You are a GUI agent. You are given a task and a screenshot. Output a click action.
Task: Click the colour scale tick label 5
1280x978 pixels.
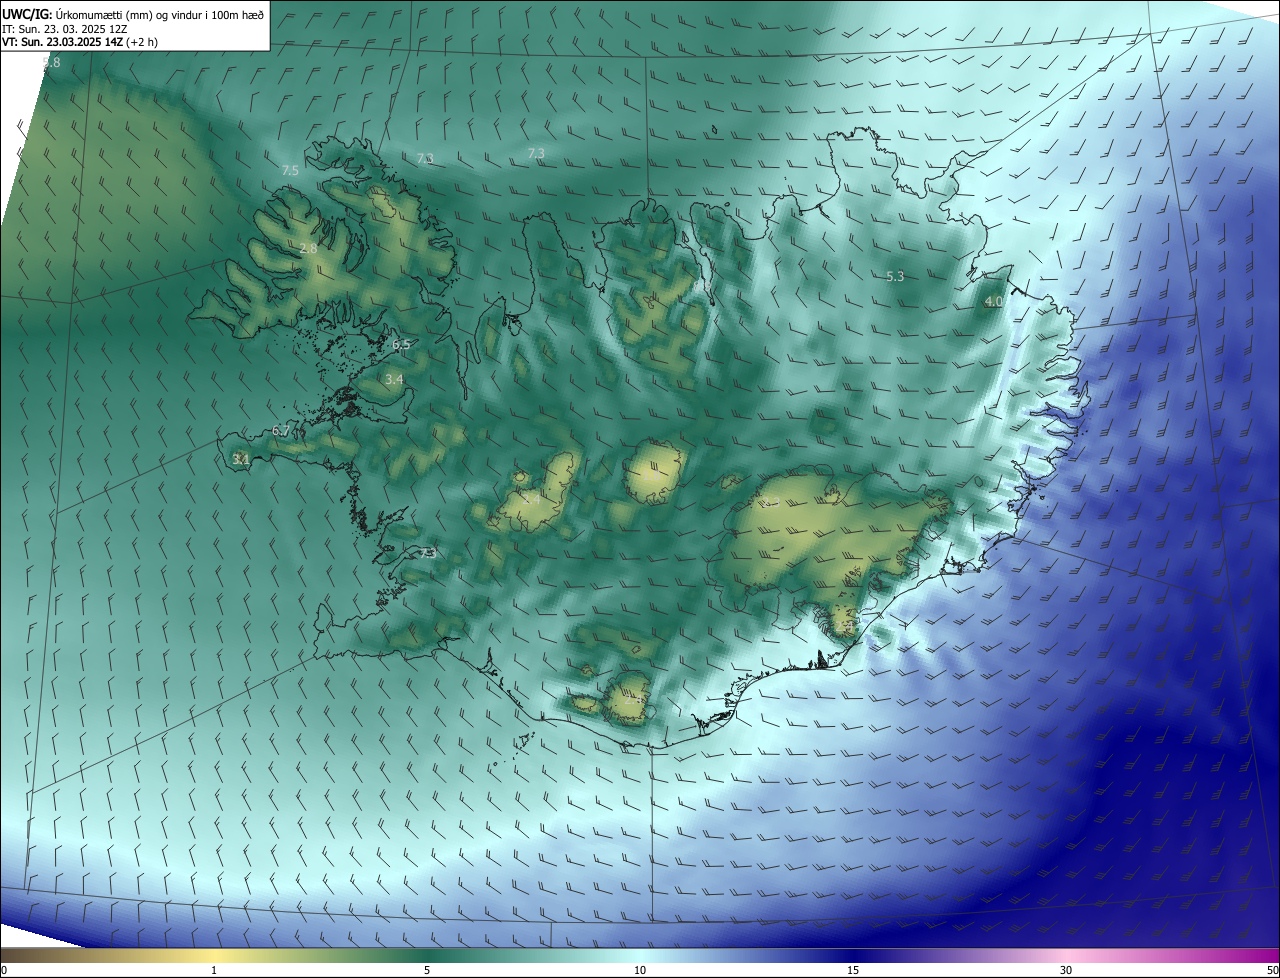[x=427, y=970]
